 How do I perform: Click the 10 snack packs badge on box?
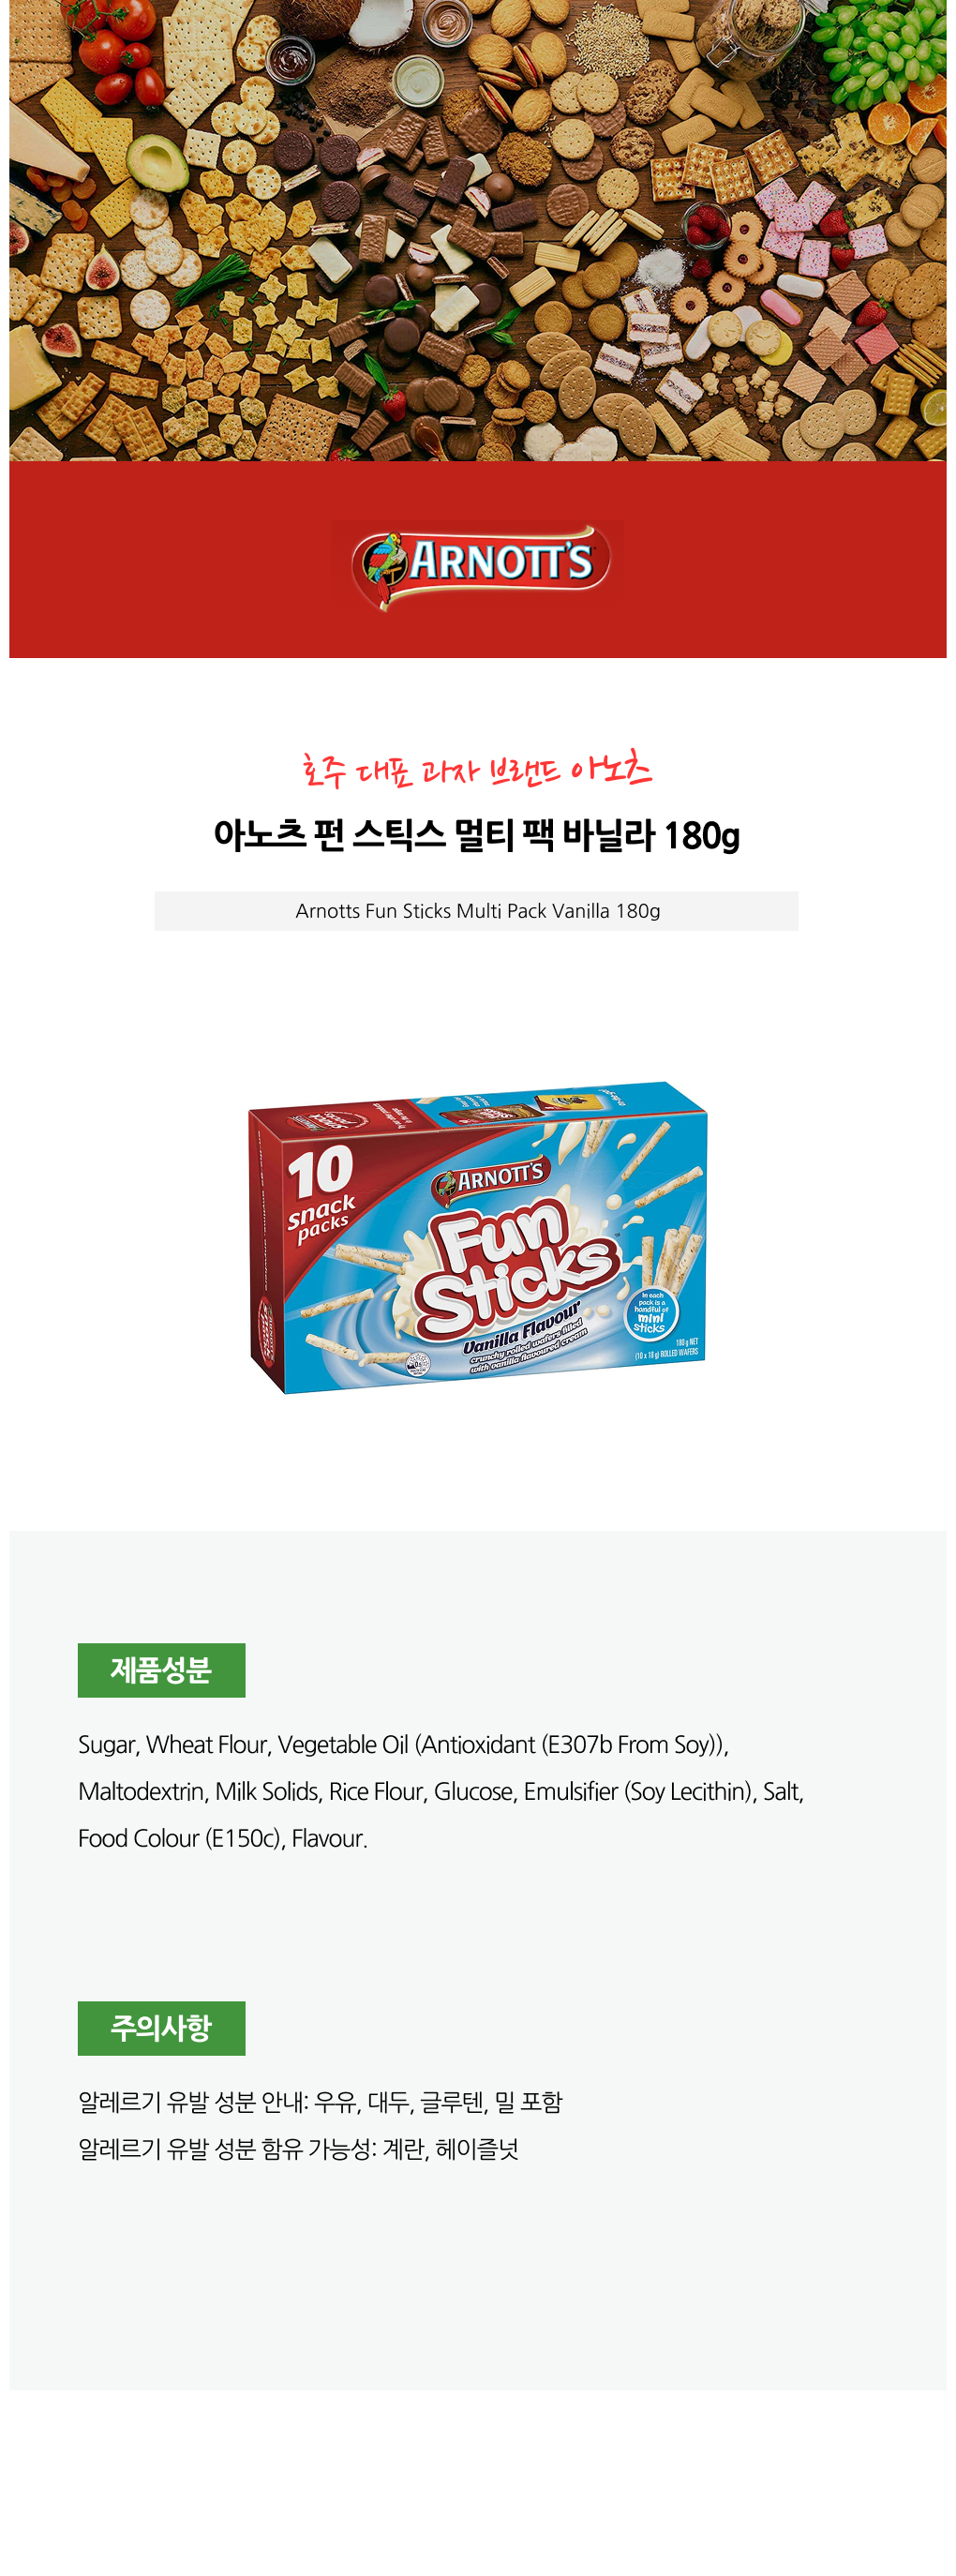pyautogui.click(x=321, y=1194)
